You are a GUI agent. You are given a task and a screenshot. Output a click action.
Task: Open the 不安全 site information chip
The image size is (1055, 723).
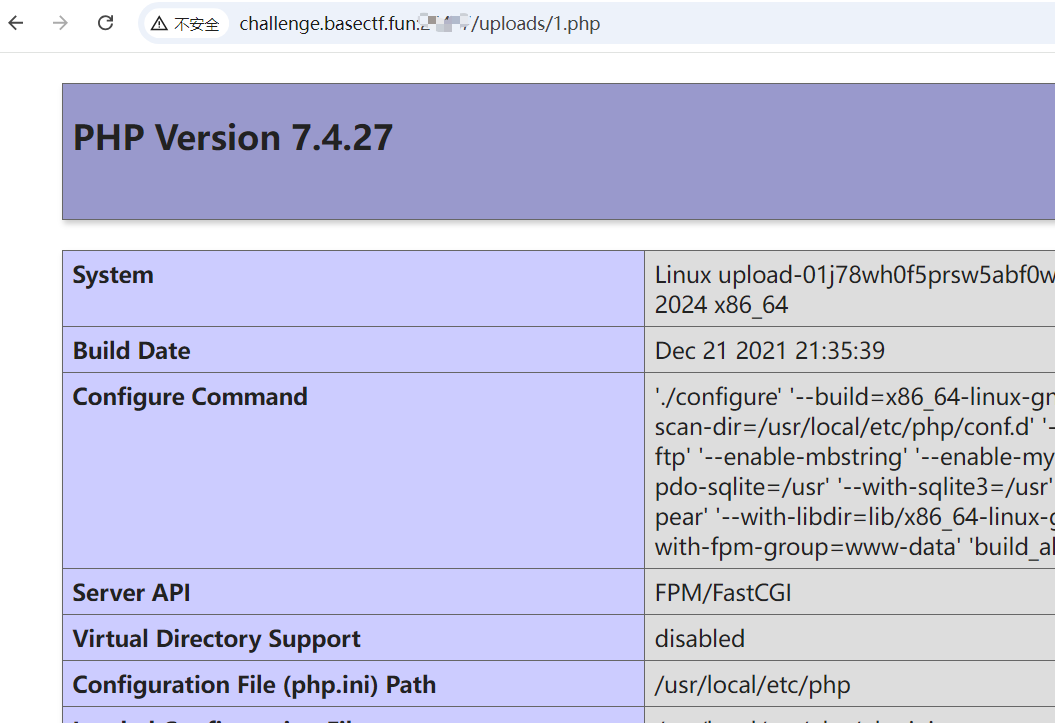coord(186,24)
